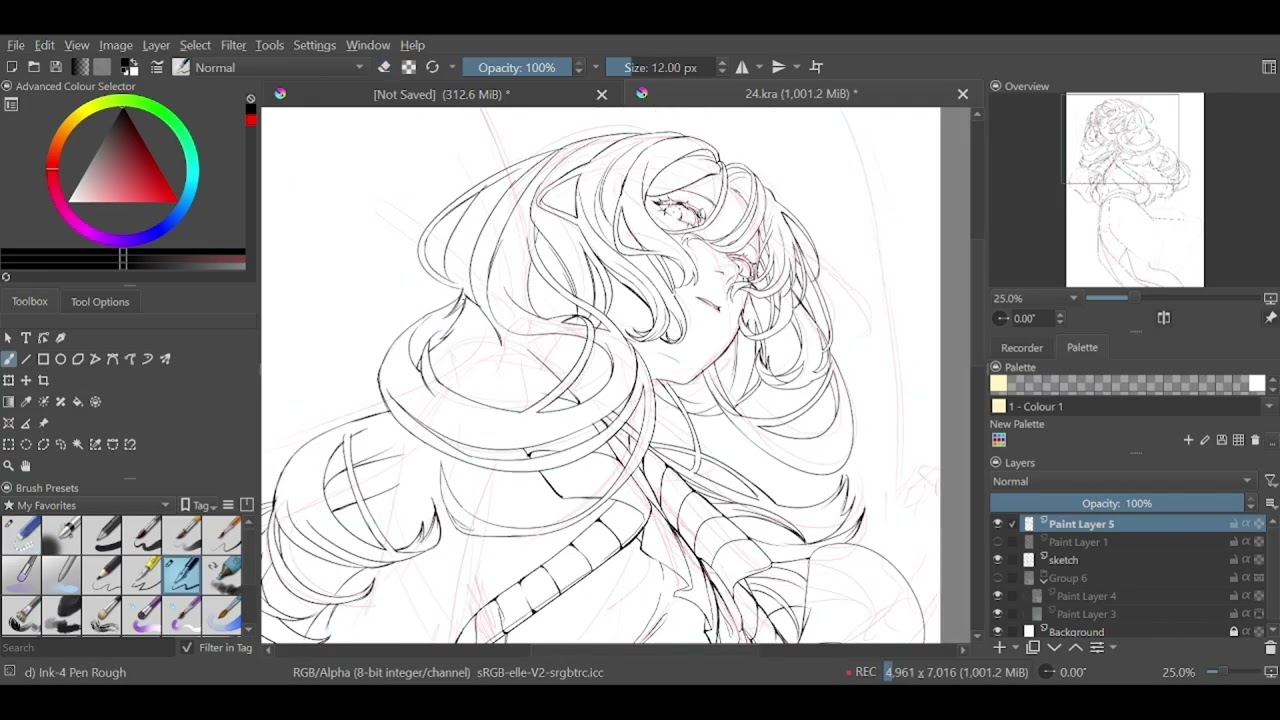Viewport: 1280px width, 720px height.
Task: Hide the Background layer
Action: pyautogui.click(x=997, y=632)
